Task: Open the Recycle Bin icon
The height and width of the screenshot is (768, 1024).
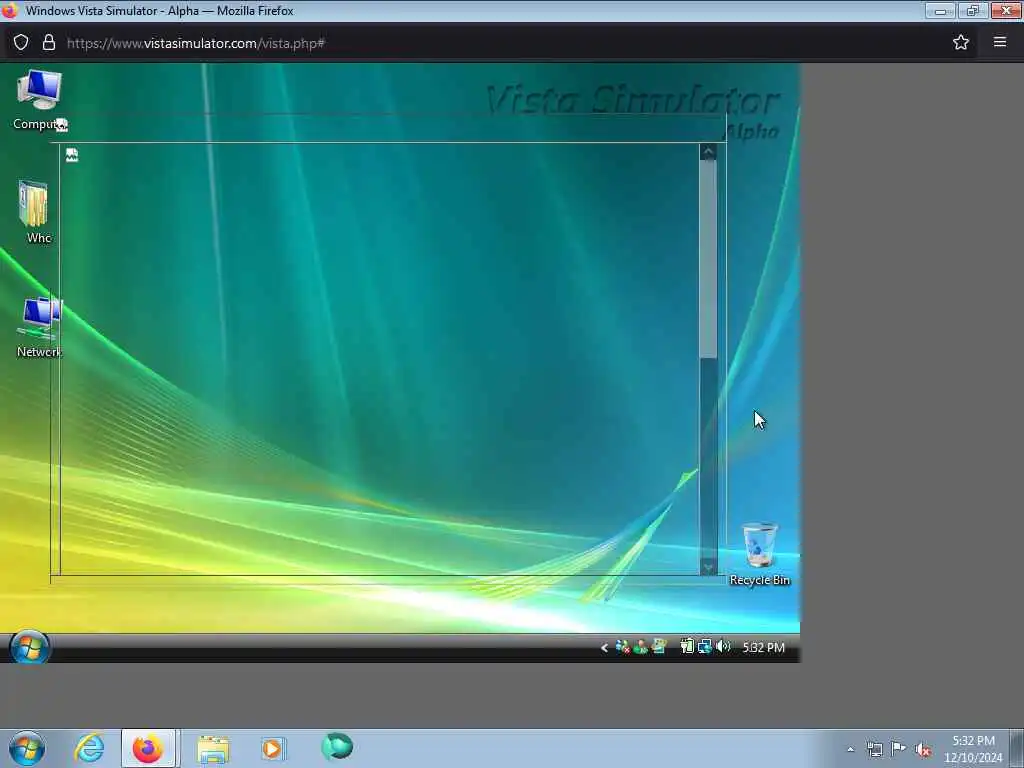Action: [760, 554]
